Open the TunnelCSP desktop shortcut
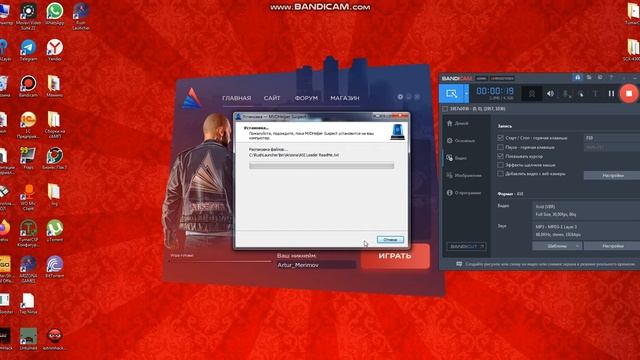 pos(28,233)
